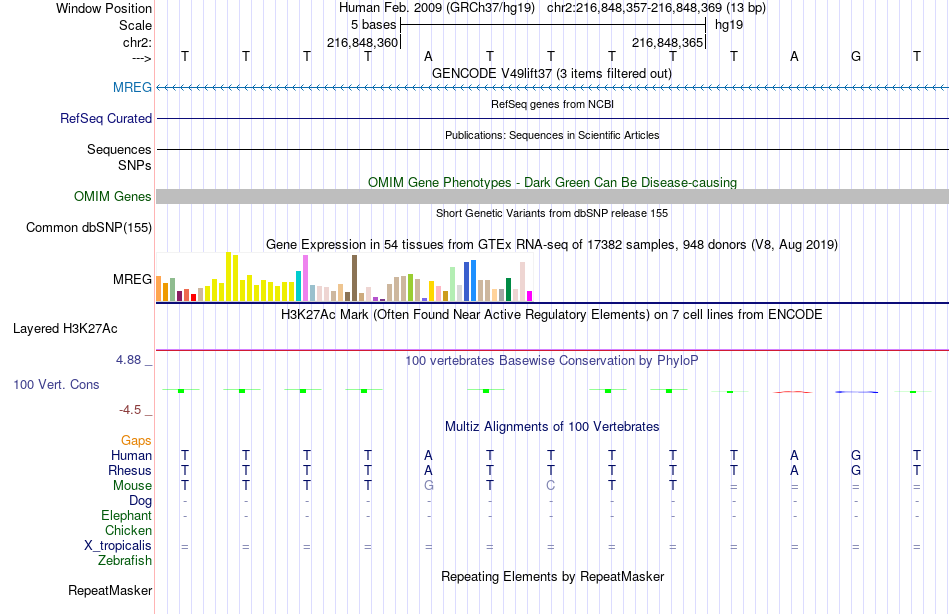
Task: Click the MREG gene track label
Action: 132,87
